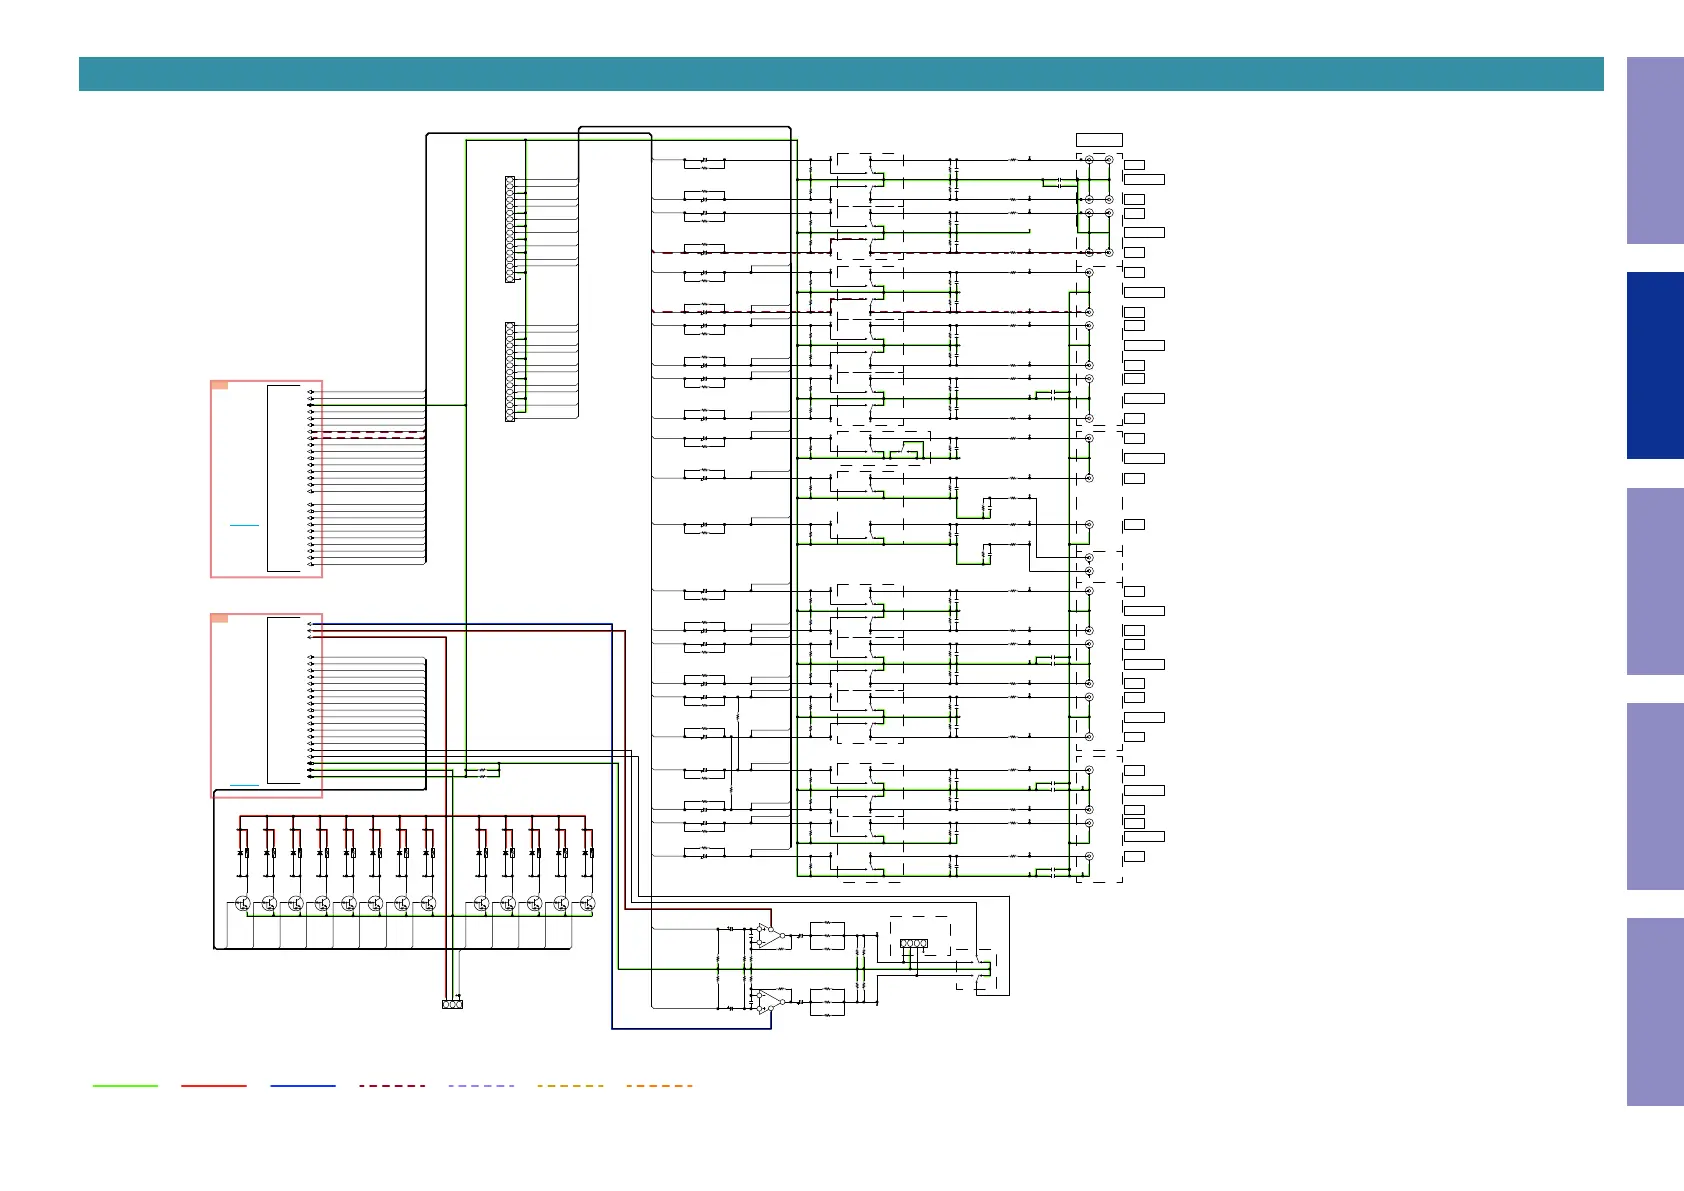Follow the cyan link in the lower pink box
The height and width of the screenshot is (1191, 1684).
(244, 785)
